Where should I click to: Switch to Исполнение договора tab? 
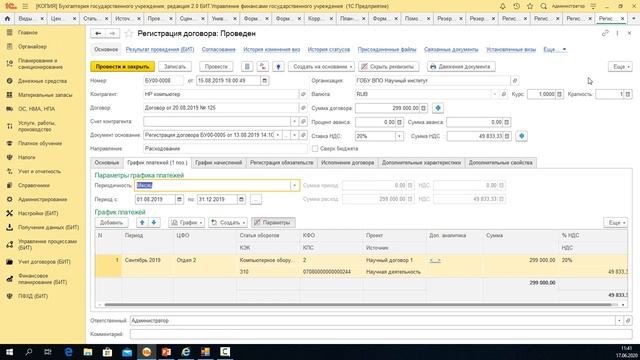[x=347, y=162]
